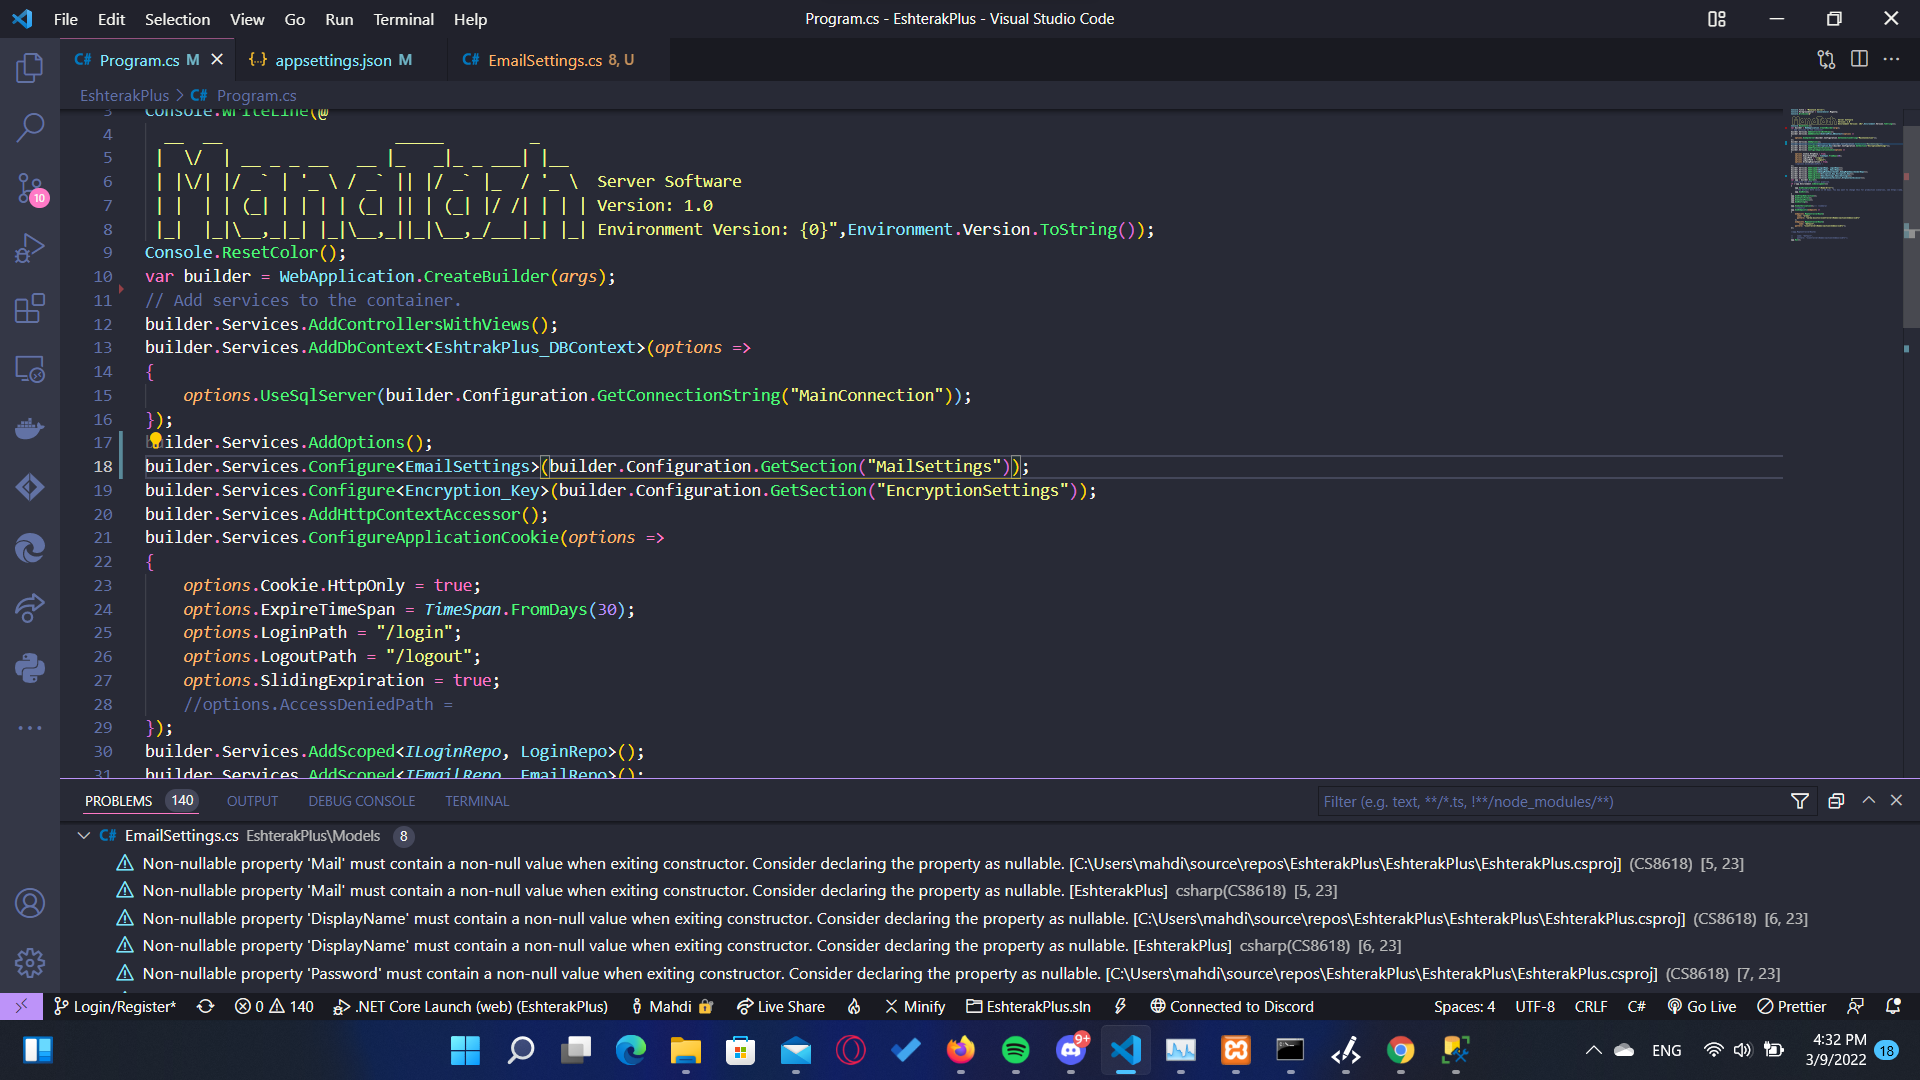
Task: Open the Python sidebar icon
Action: point(30,668)
